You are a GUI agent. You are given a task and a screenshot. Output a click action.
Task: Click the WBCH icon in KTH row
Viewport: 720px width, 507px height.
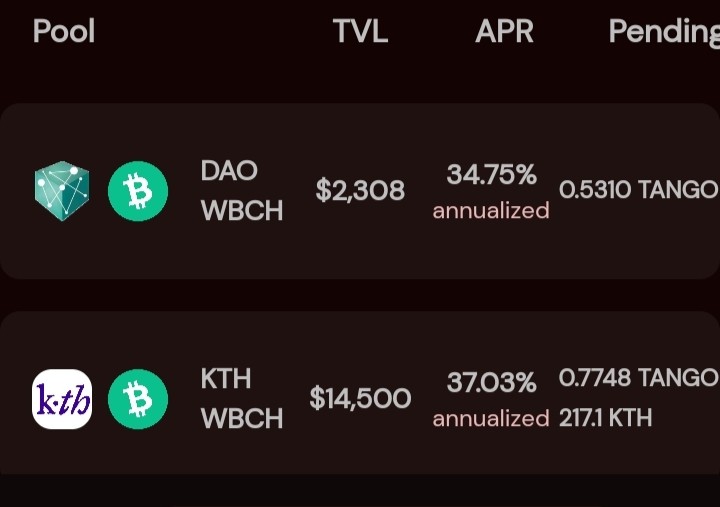[x=138, y=399]
